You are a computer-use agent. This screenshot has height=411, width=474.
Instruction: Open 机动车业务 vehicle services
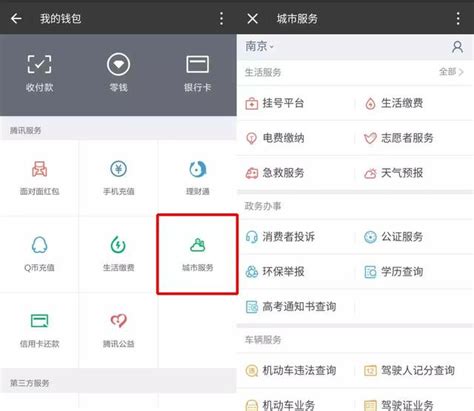(280, 405)
